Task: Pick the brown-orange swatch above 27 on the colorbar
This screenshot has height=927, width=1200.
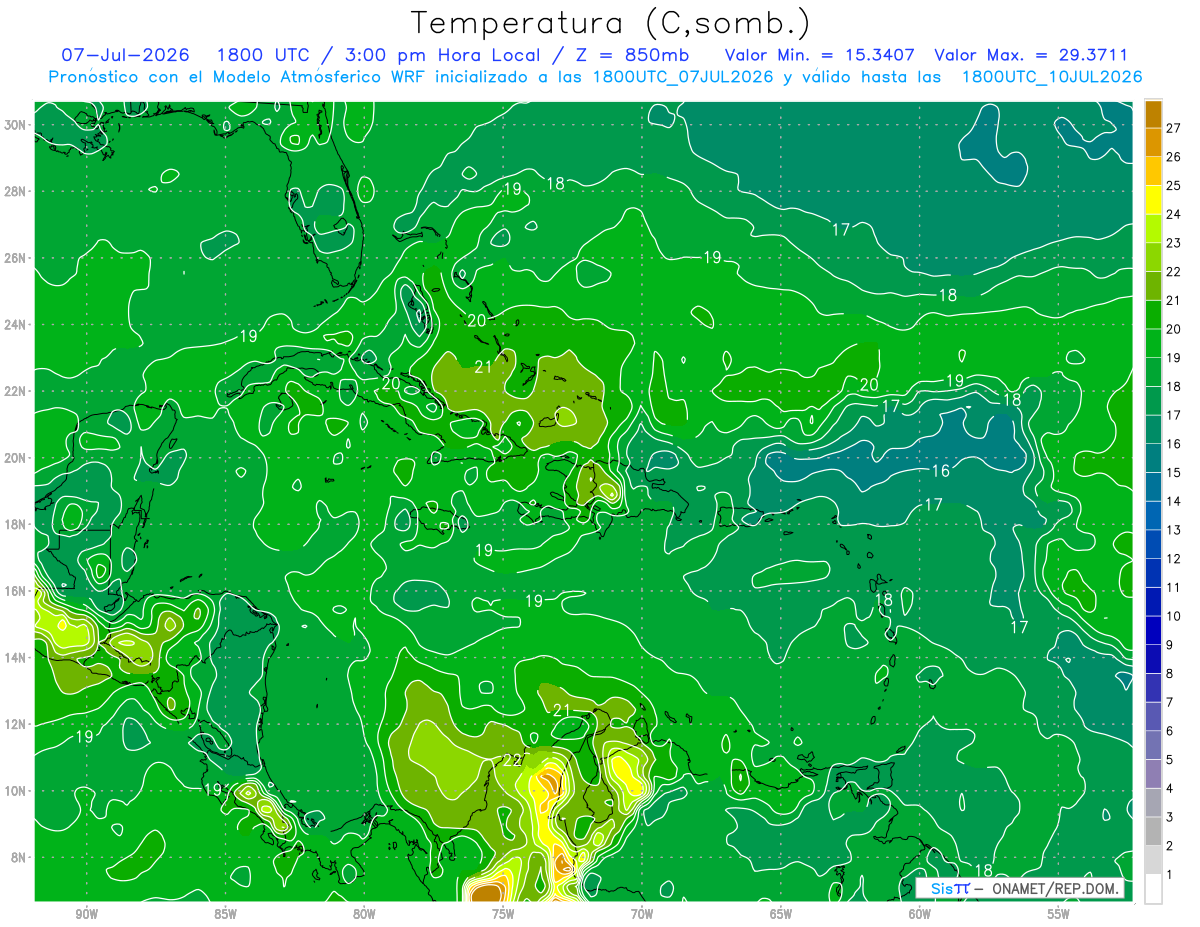Action: tap(1153, 113)
